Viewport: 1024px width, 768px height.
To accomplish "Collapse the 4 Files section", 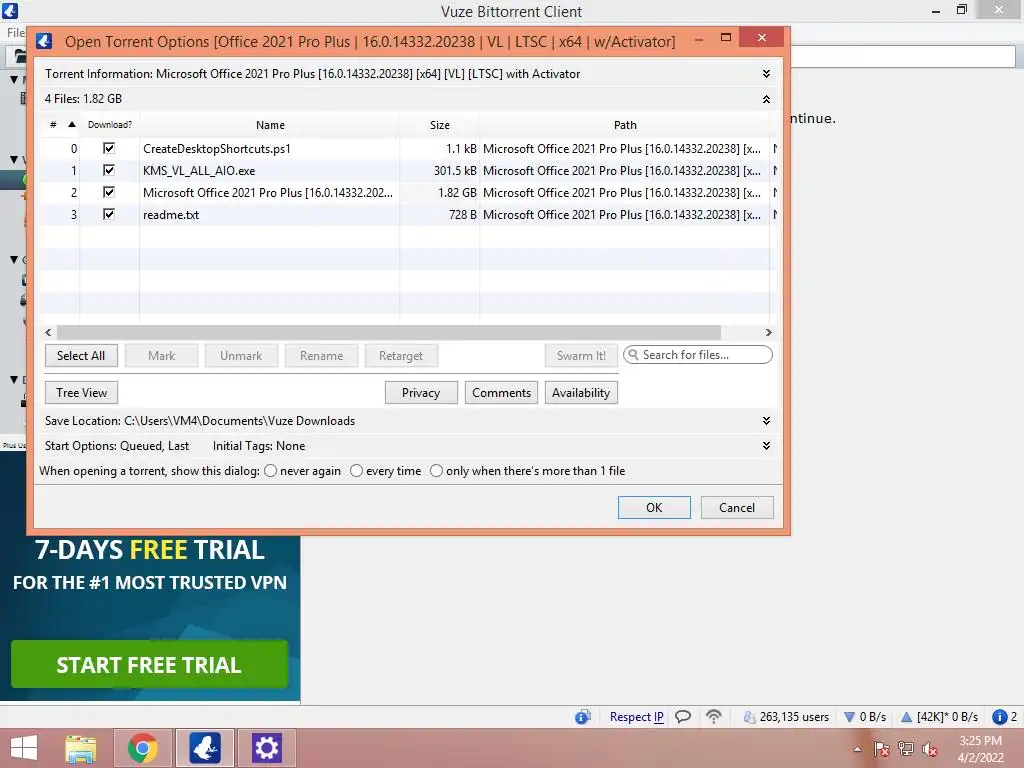I will click(x=767, y=99).
